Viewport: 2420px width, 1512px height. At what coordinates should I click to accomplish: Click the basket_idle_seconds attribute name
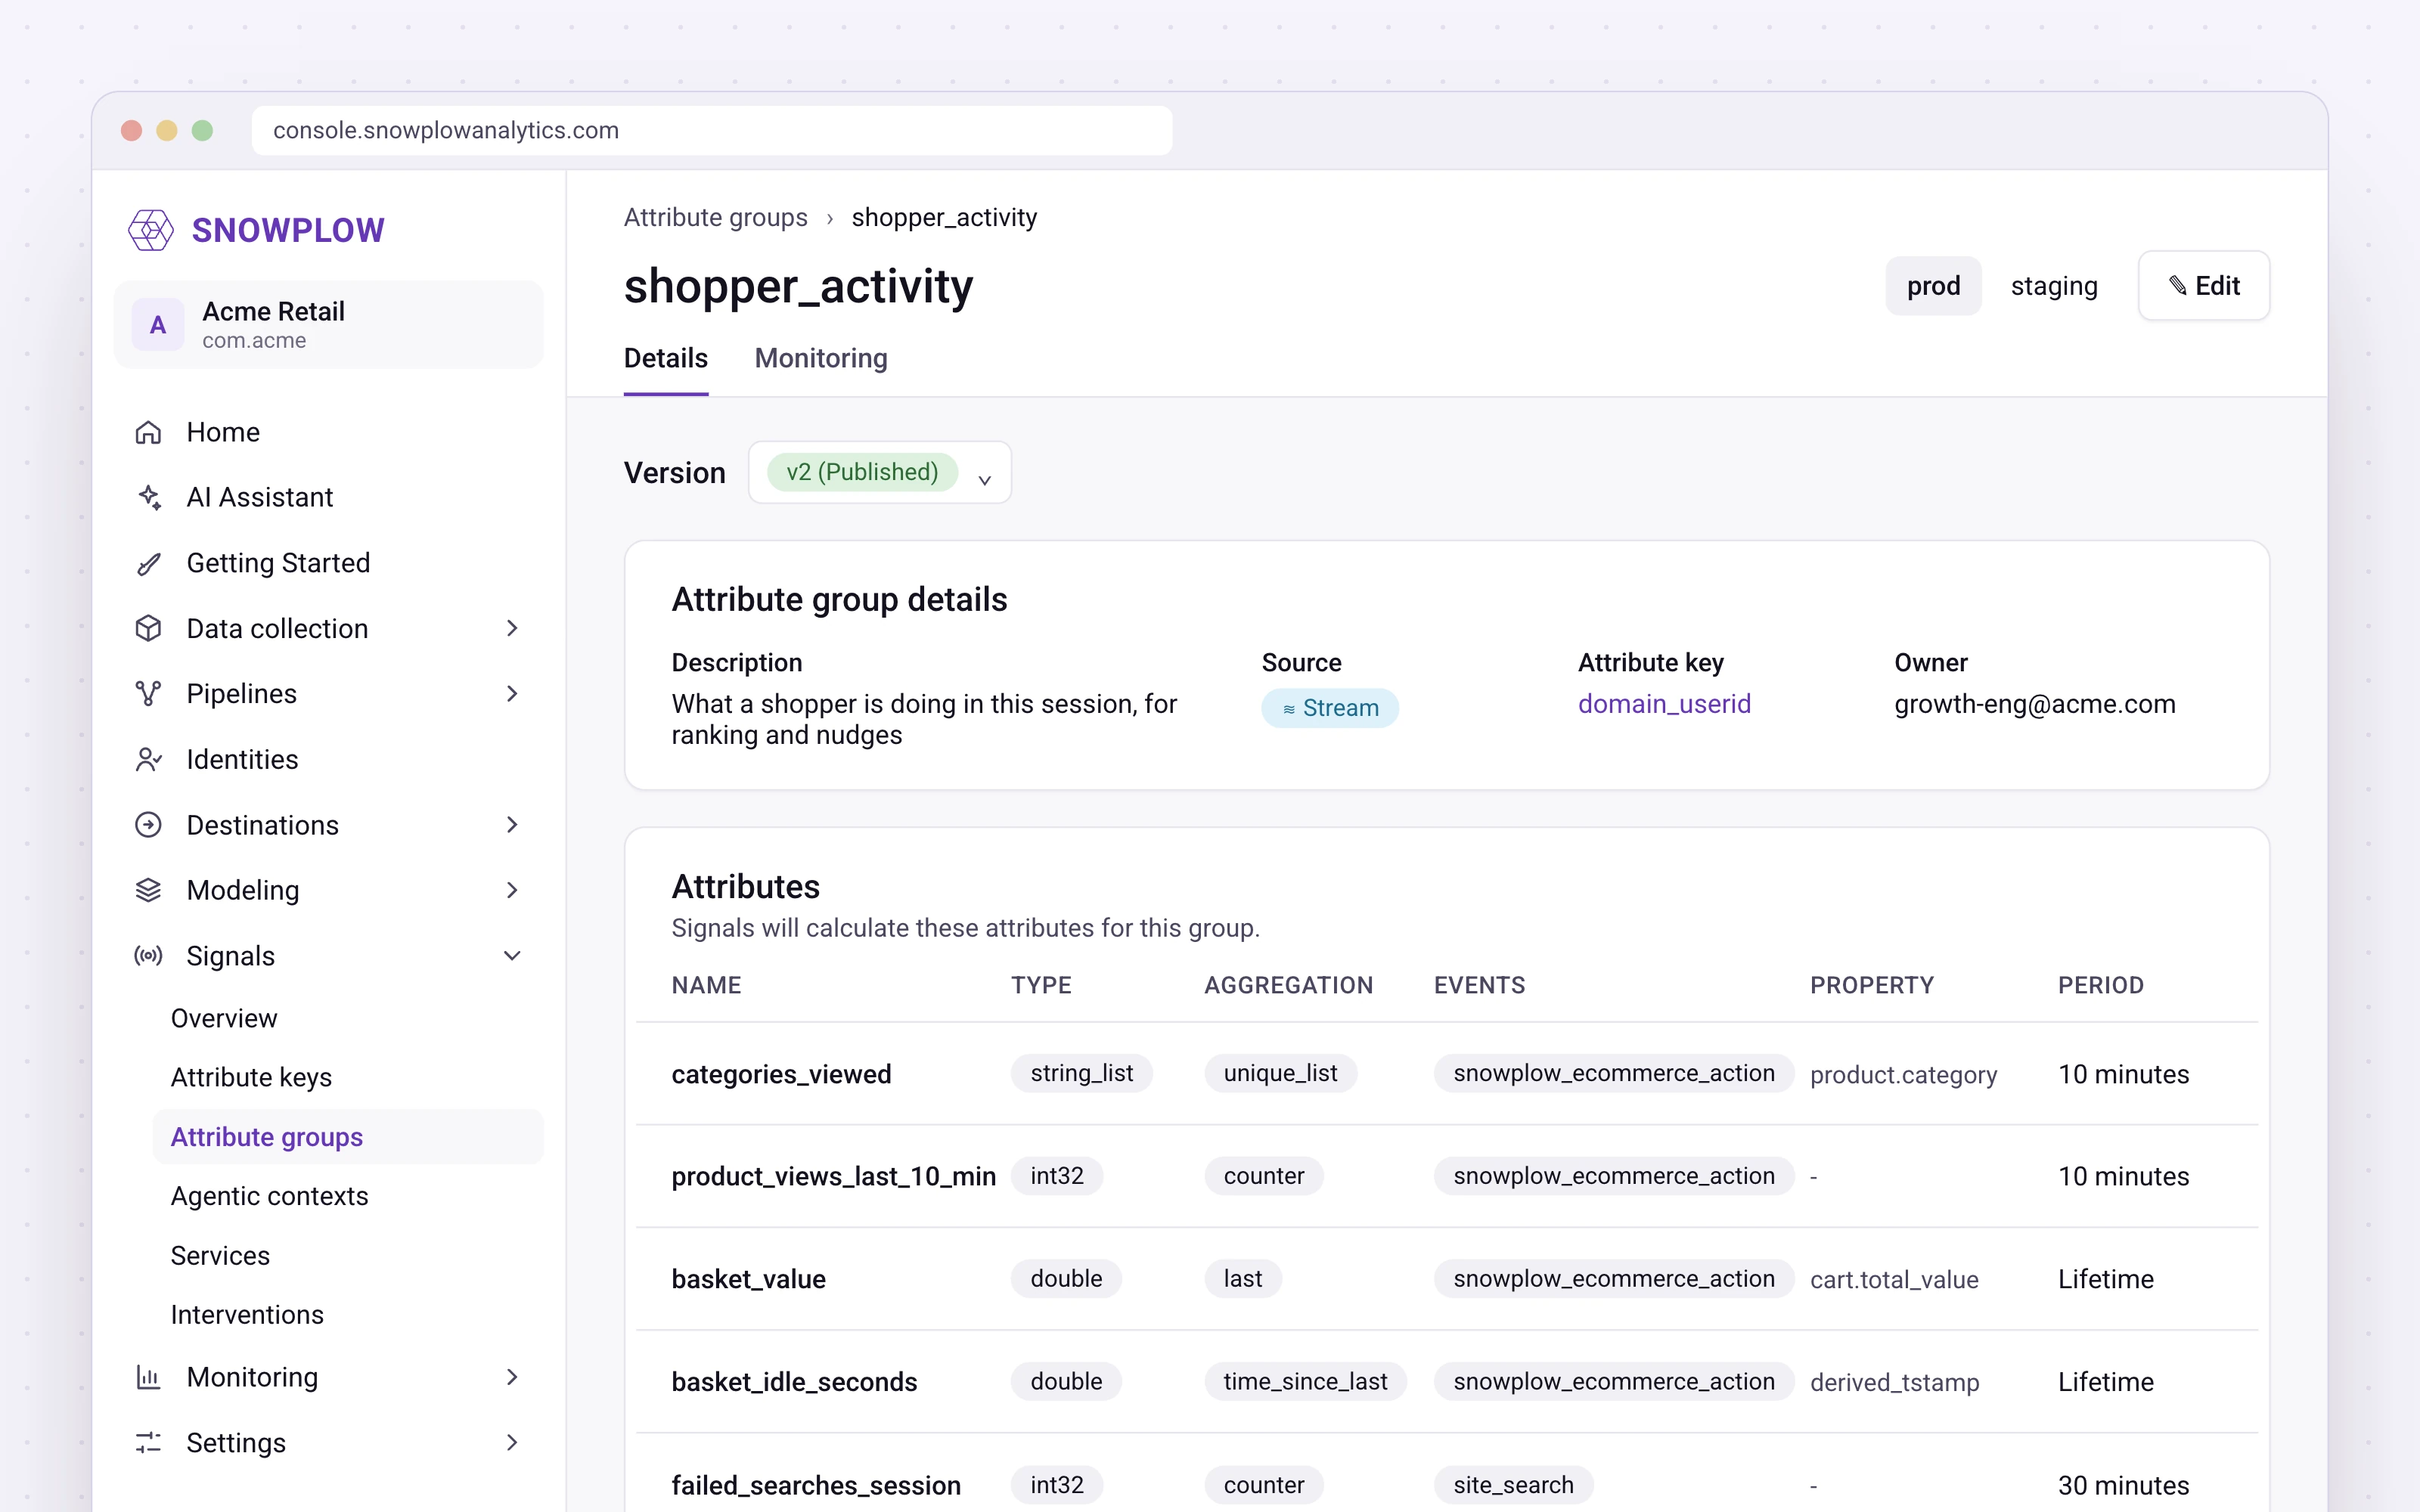click(x=794, y=1382)
